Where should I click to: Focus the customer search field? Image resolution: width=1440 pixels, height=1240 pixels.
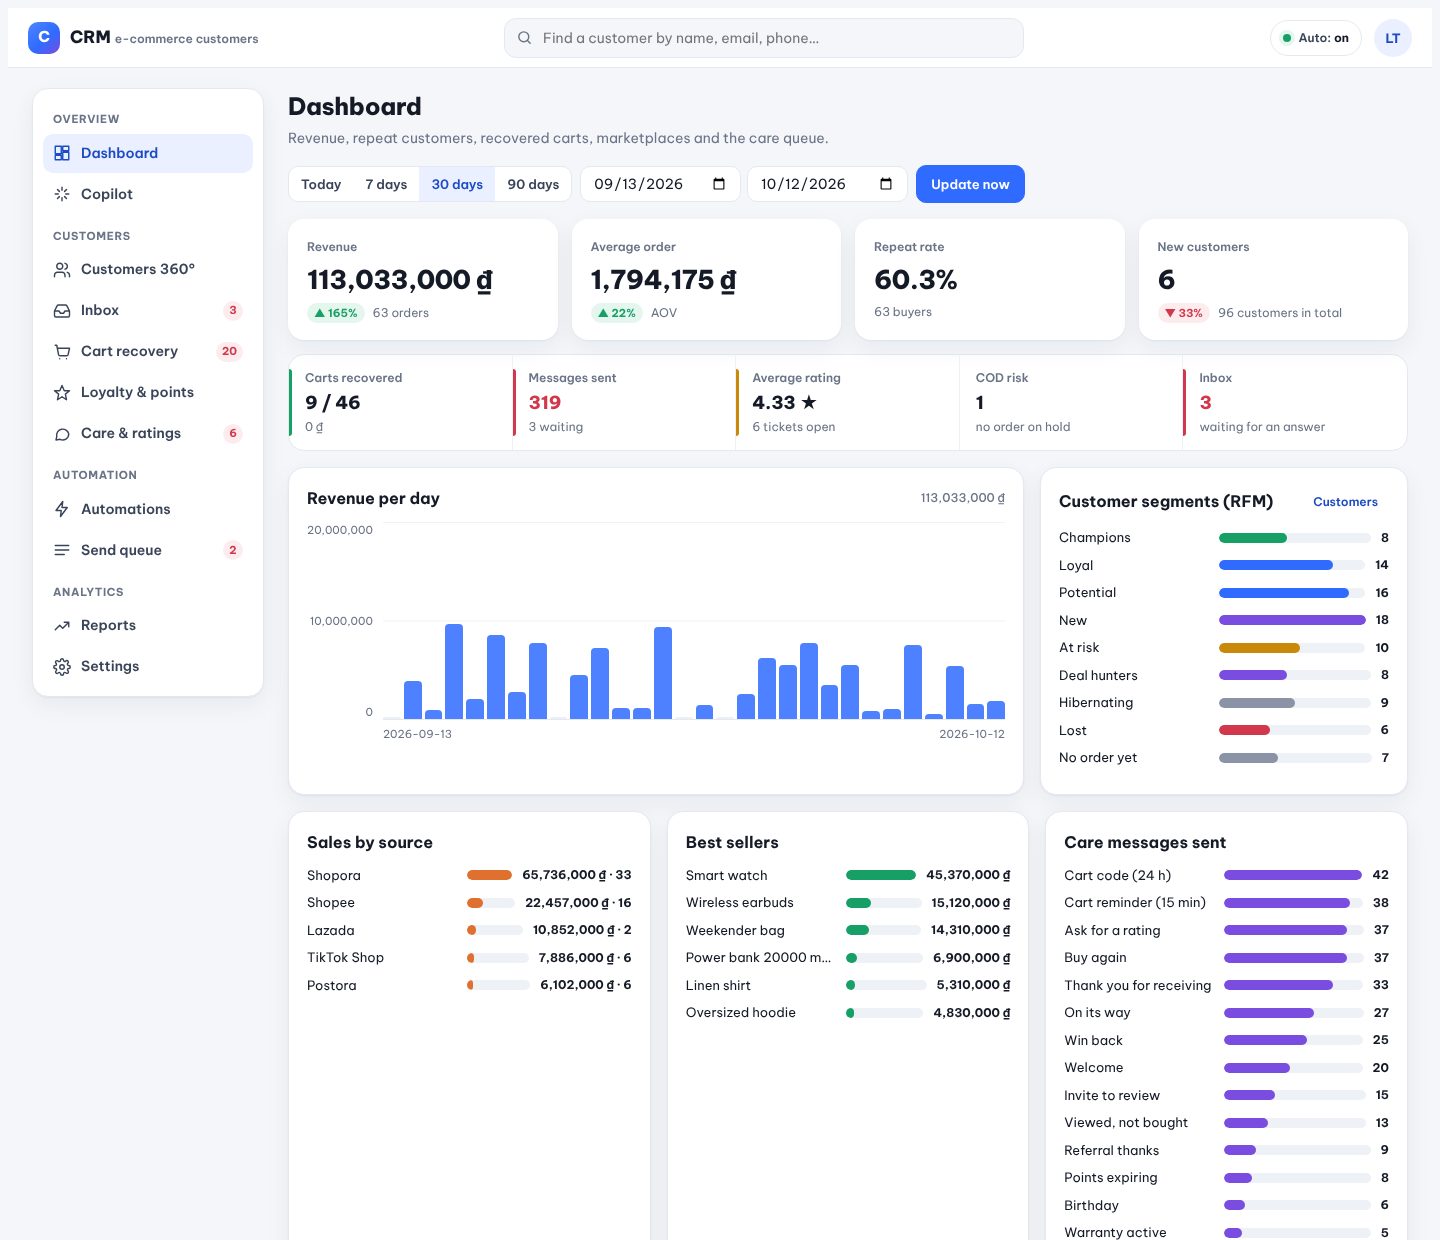[x=764, y=38]
